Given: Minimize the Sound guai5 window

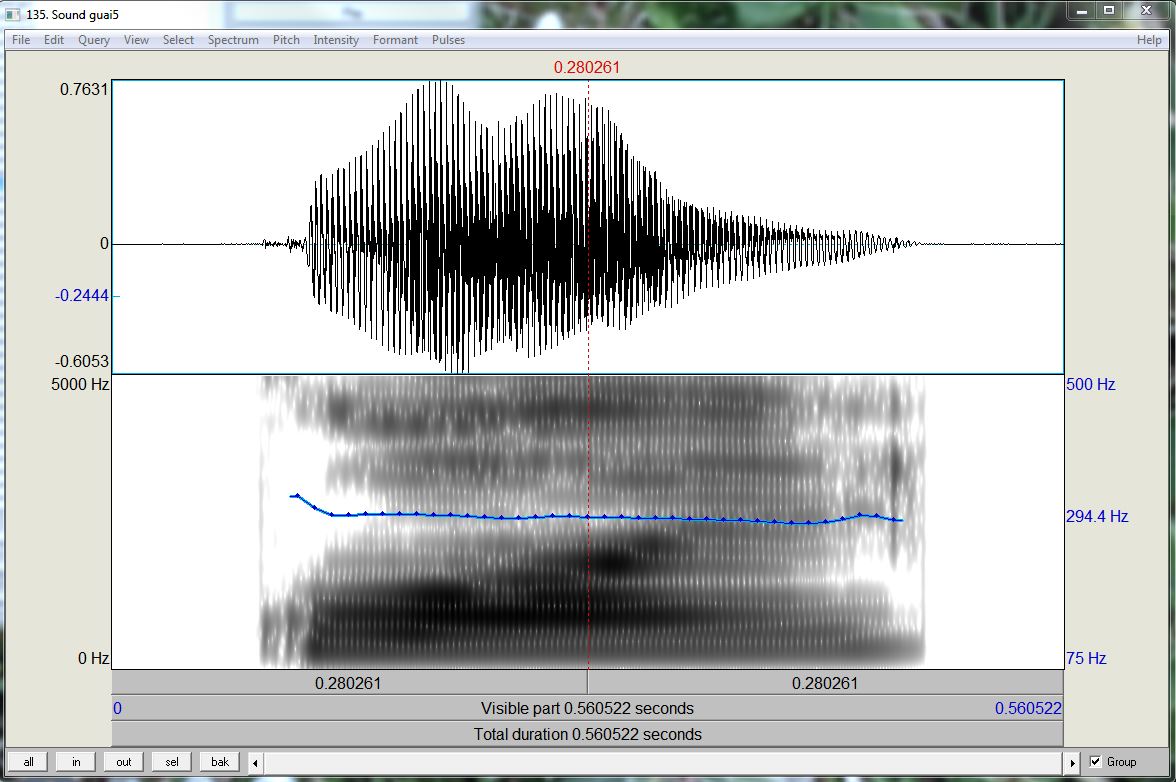Looking at the screenshot, I should (1082, 10).
